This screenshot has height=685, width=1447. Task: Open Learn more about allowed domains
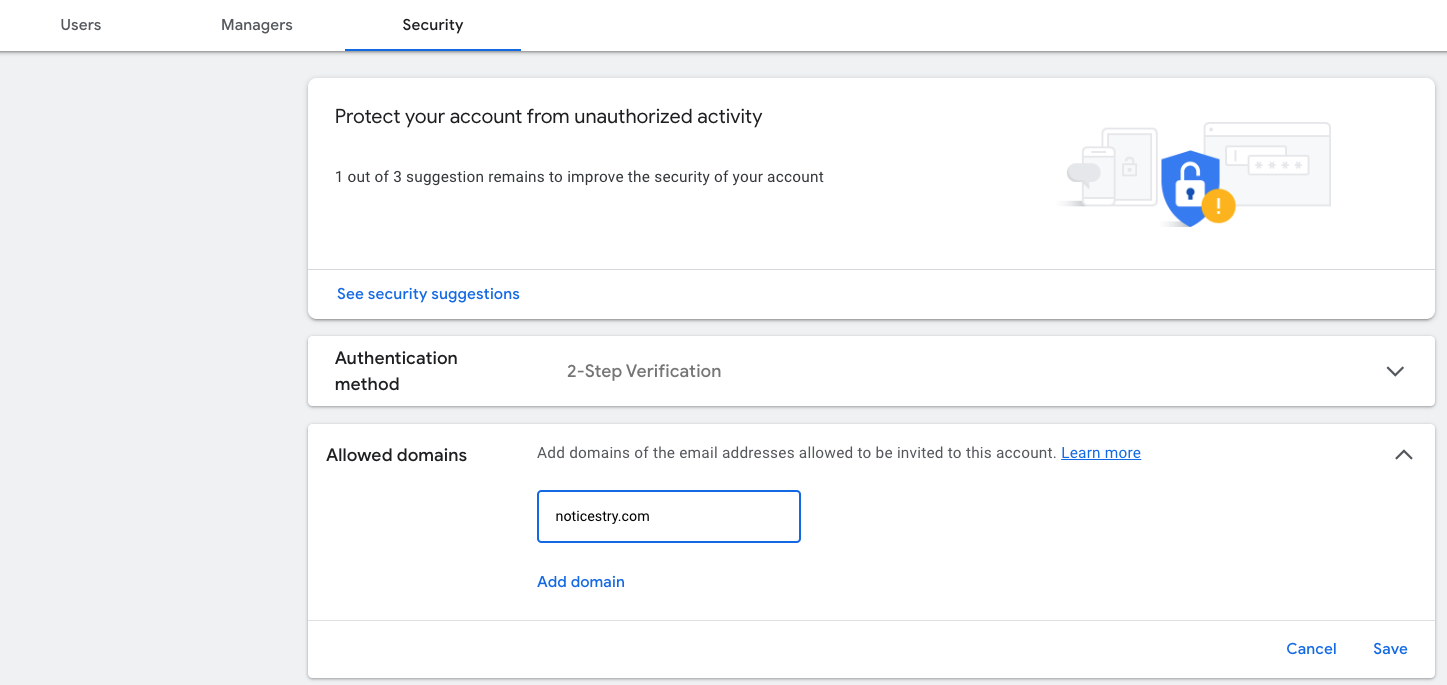tap(1100, 453)
